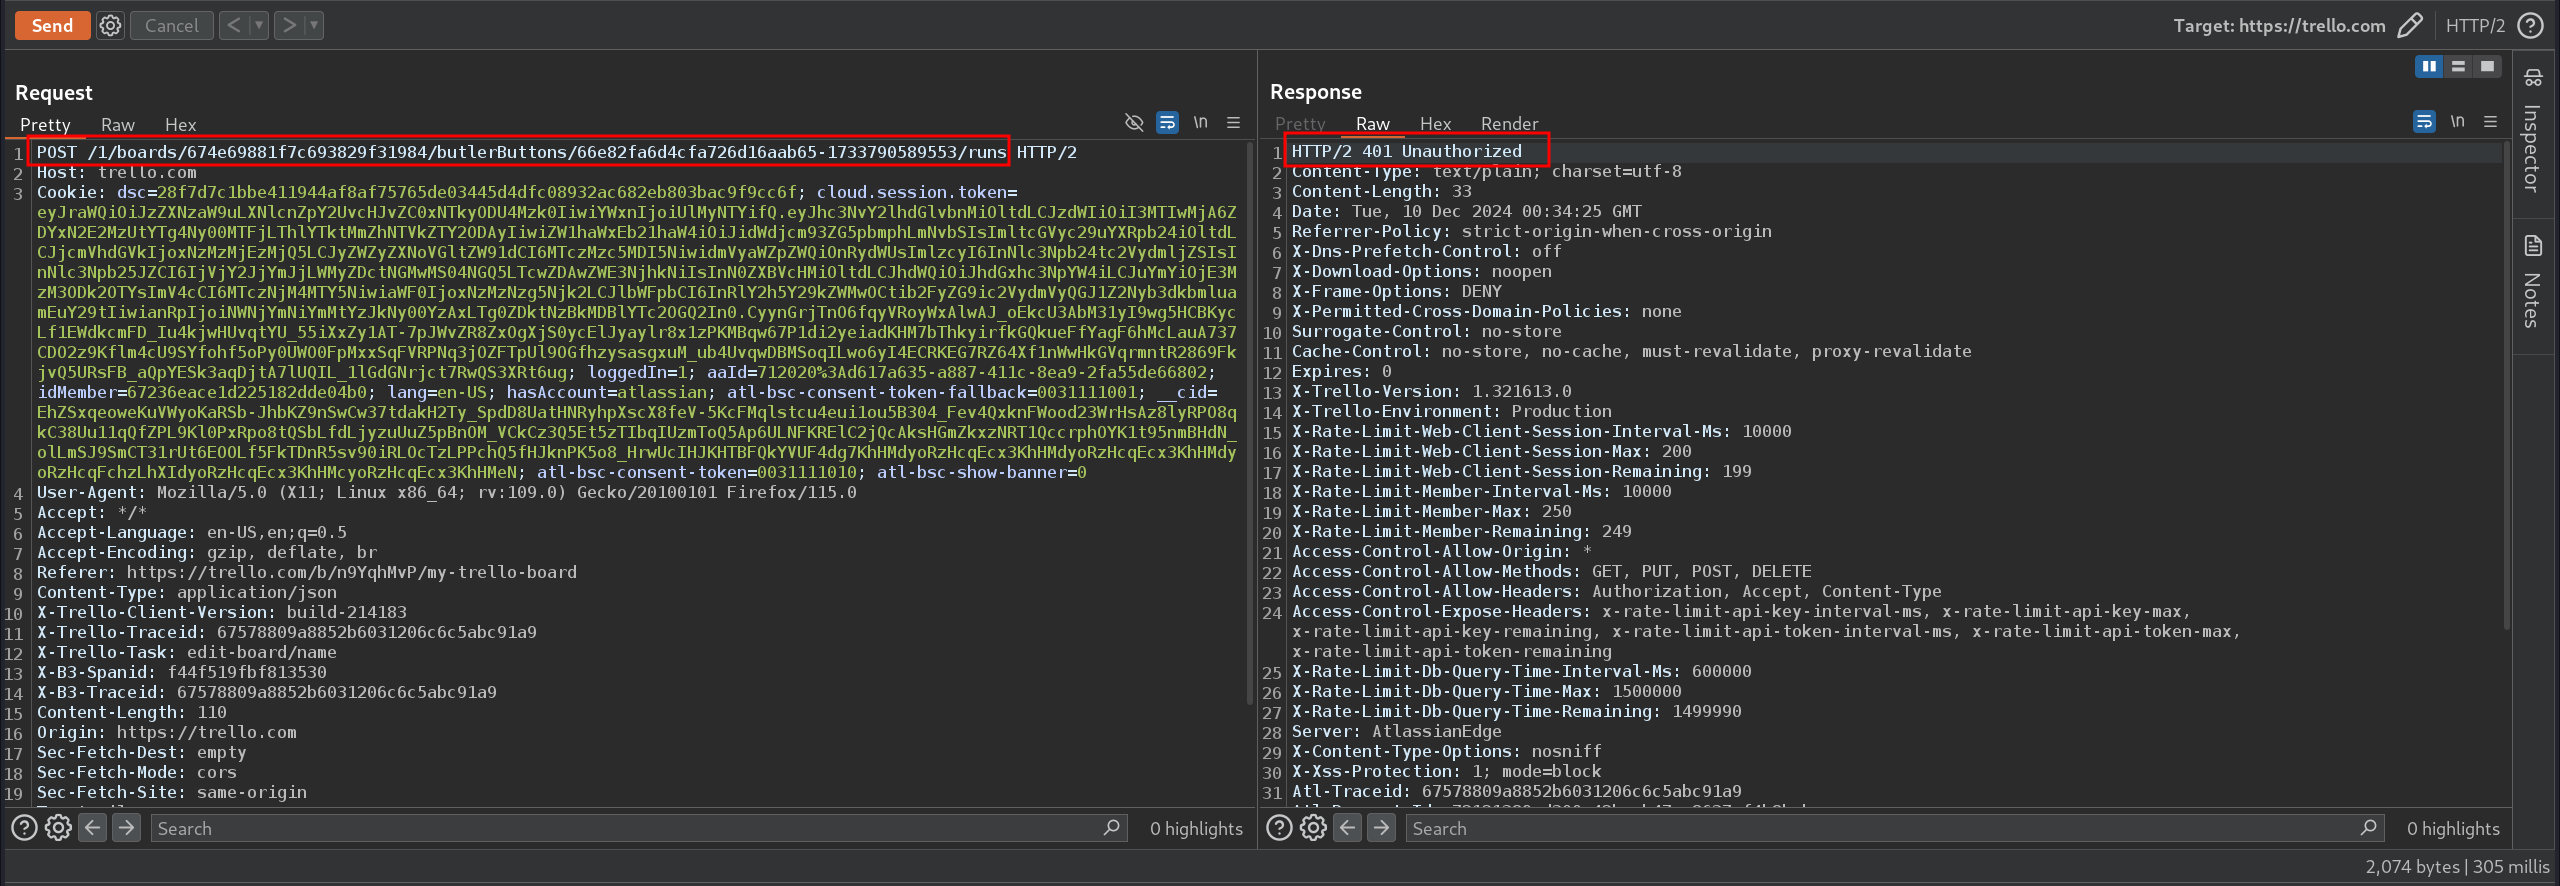
Task: Click HTTP/2 protocol selector
Action: click(x=2475, y=25)
